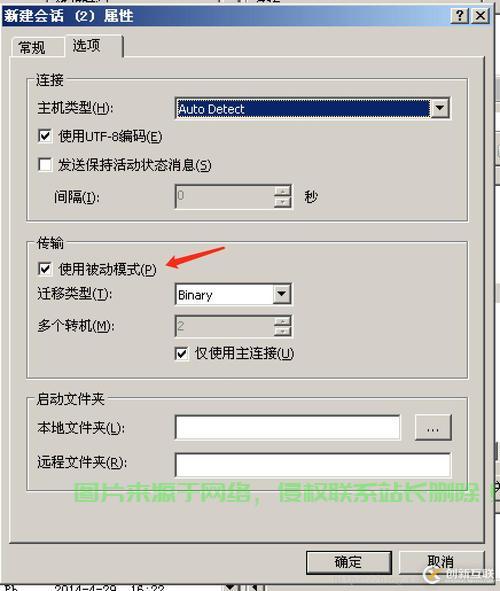The height and width of the screenshot is (591, 500).
Task: Browse local folder with ellipsis button
Action: 433,427
